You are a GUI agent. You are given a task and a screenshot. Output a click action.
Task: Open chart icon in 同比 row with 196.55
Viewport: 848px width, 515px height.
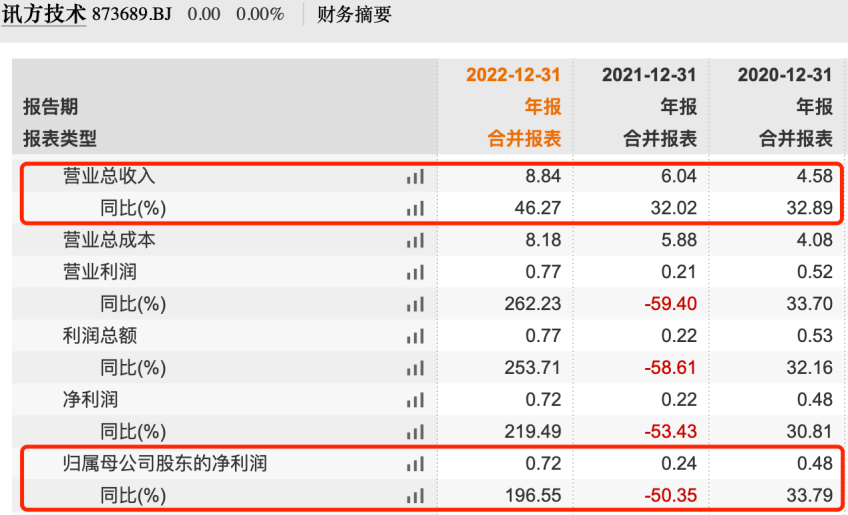(415, 496)
